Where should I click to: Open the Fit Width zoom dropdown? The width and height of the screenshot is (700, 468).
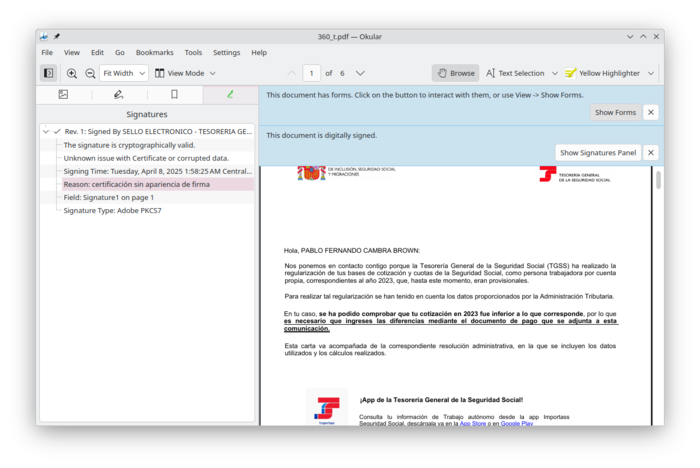coord(124,73)
